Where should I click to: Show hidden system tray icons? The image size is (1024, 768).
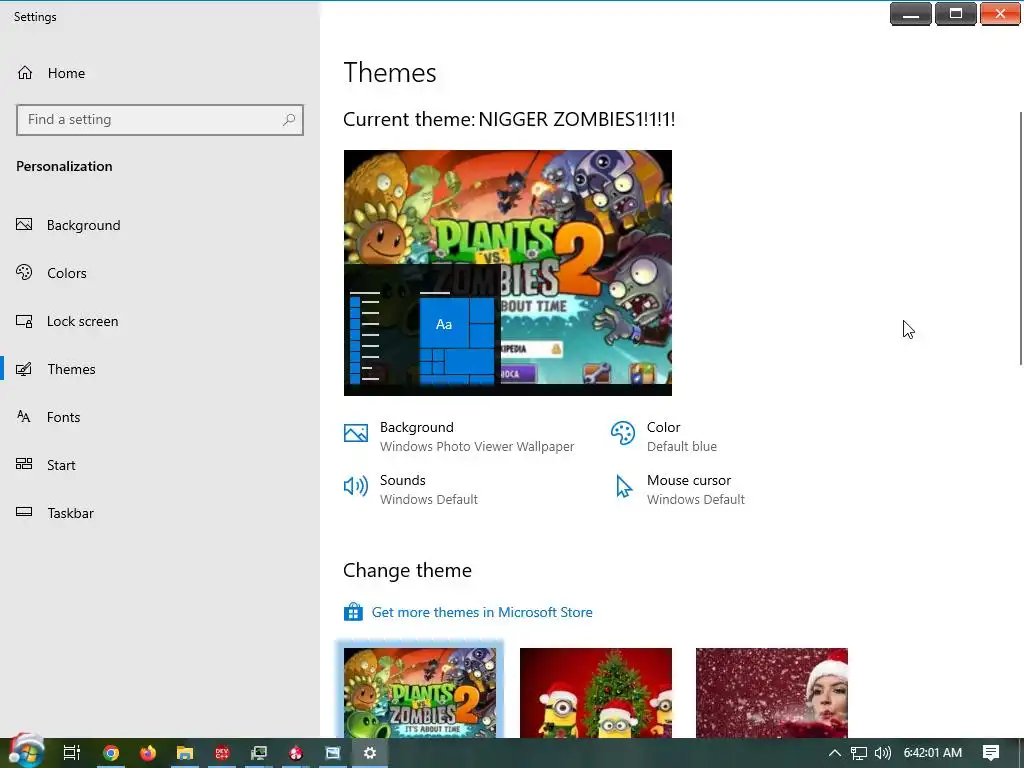(835, 753)
